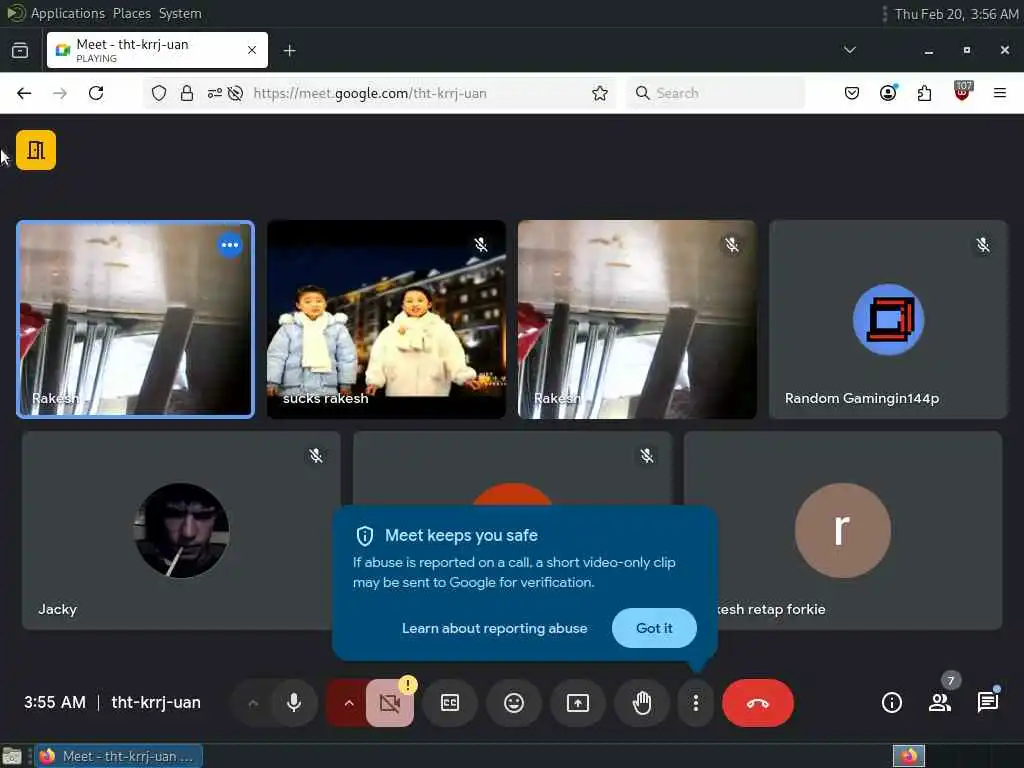Click the yellow door icon
The width and height of the screenshot is (1024, 768).
(x=36, y=150)
